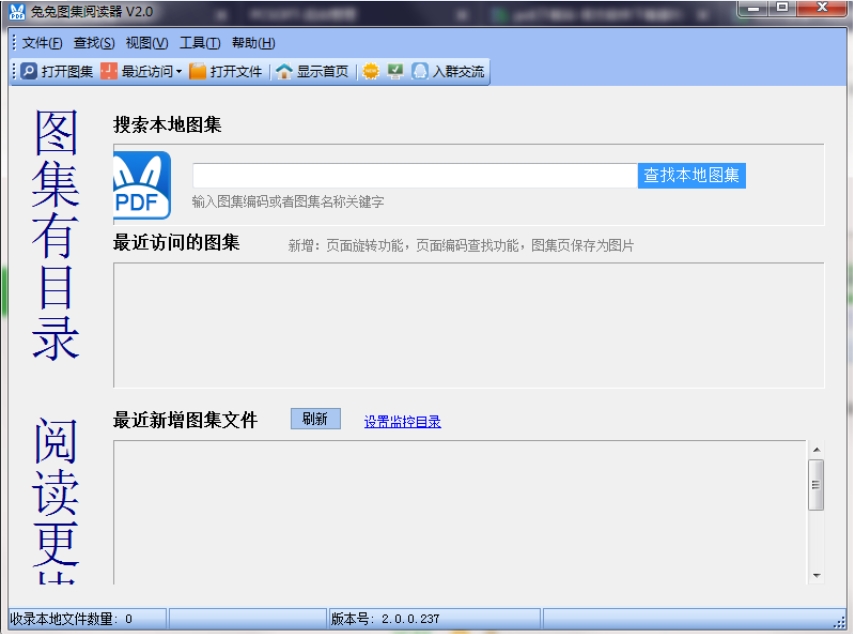Click the 最近访问 red clock icon
This screenshot has width=853, height=634.
pyautogui.click(x=109, y=71)
